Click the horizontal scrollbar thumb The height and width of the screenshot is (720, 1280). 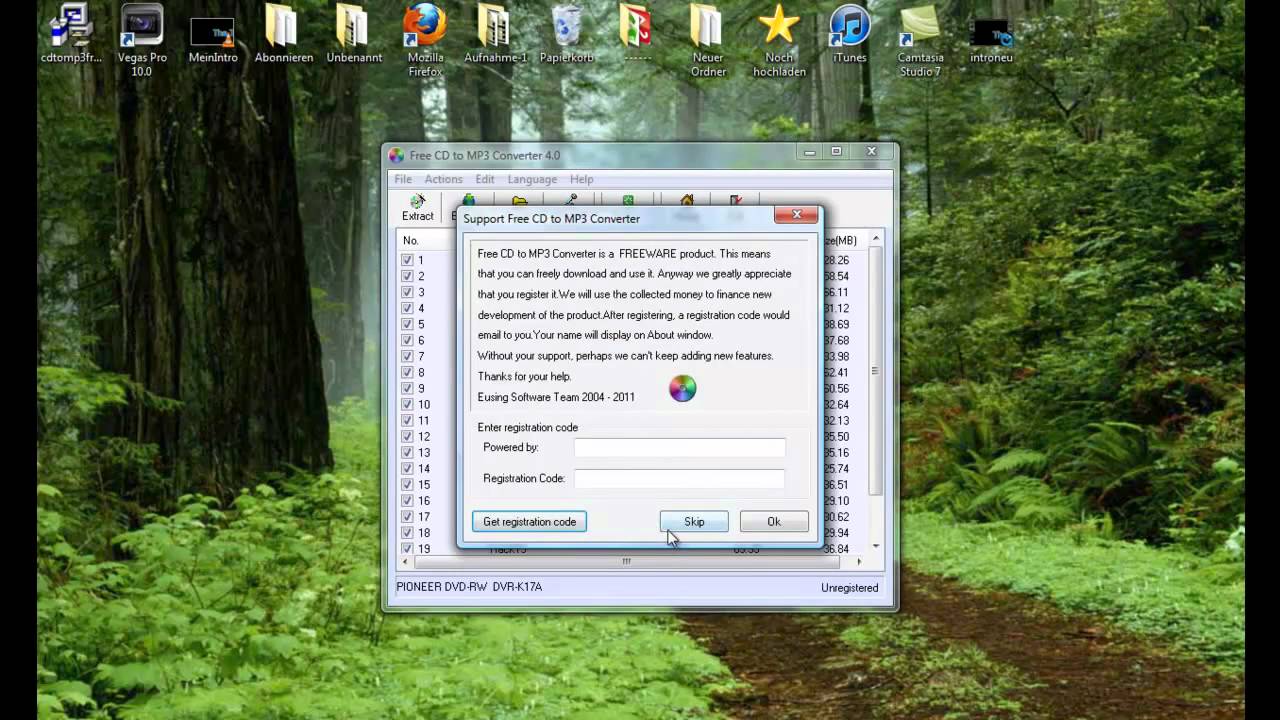626,562
